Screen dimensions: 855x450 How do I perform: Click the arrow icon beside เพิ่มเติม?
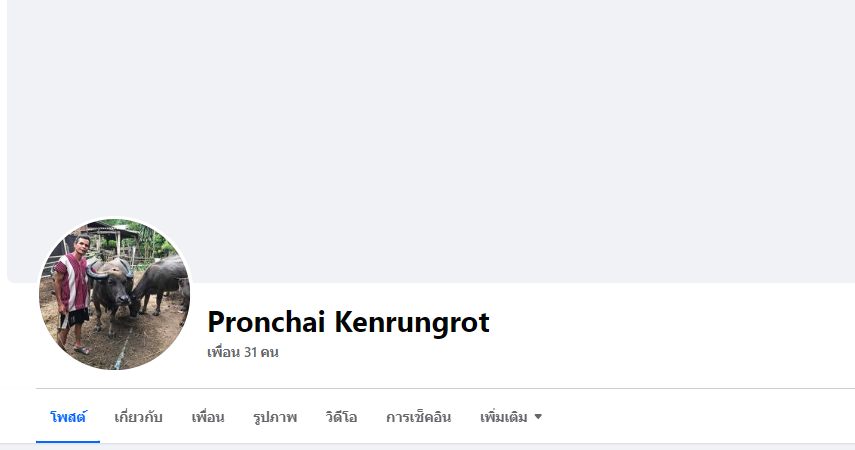point(538,417)
